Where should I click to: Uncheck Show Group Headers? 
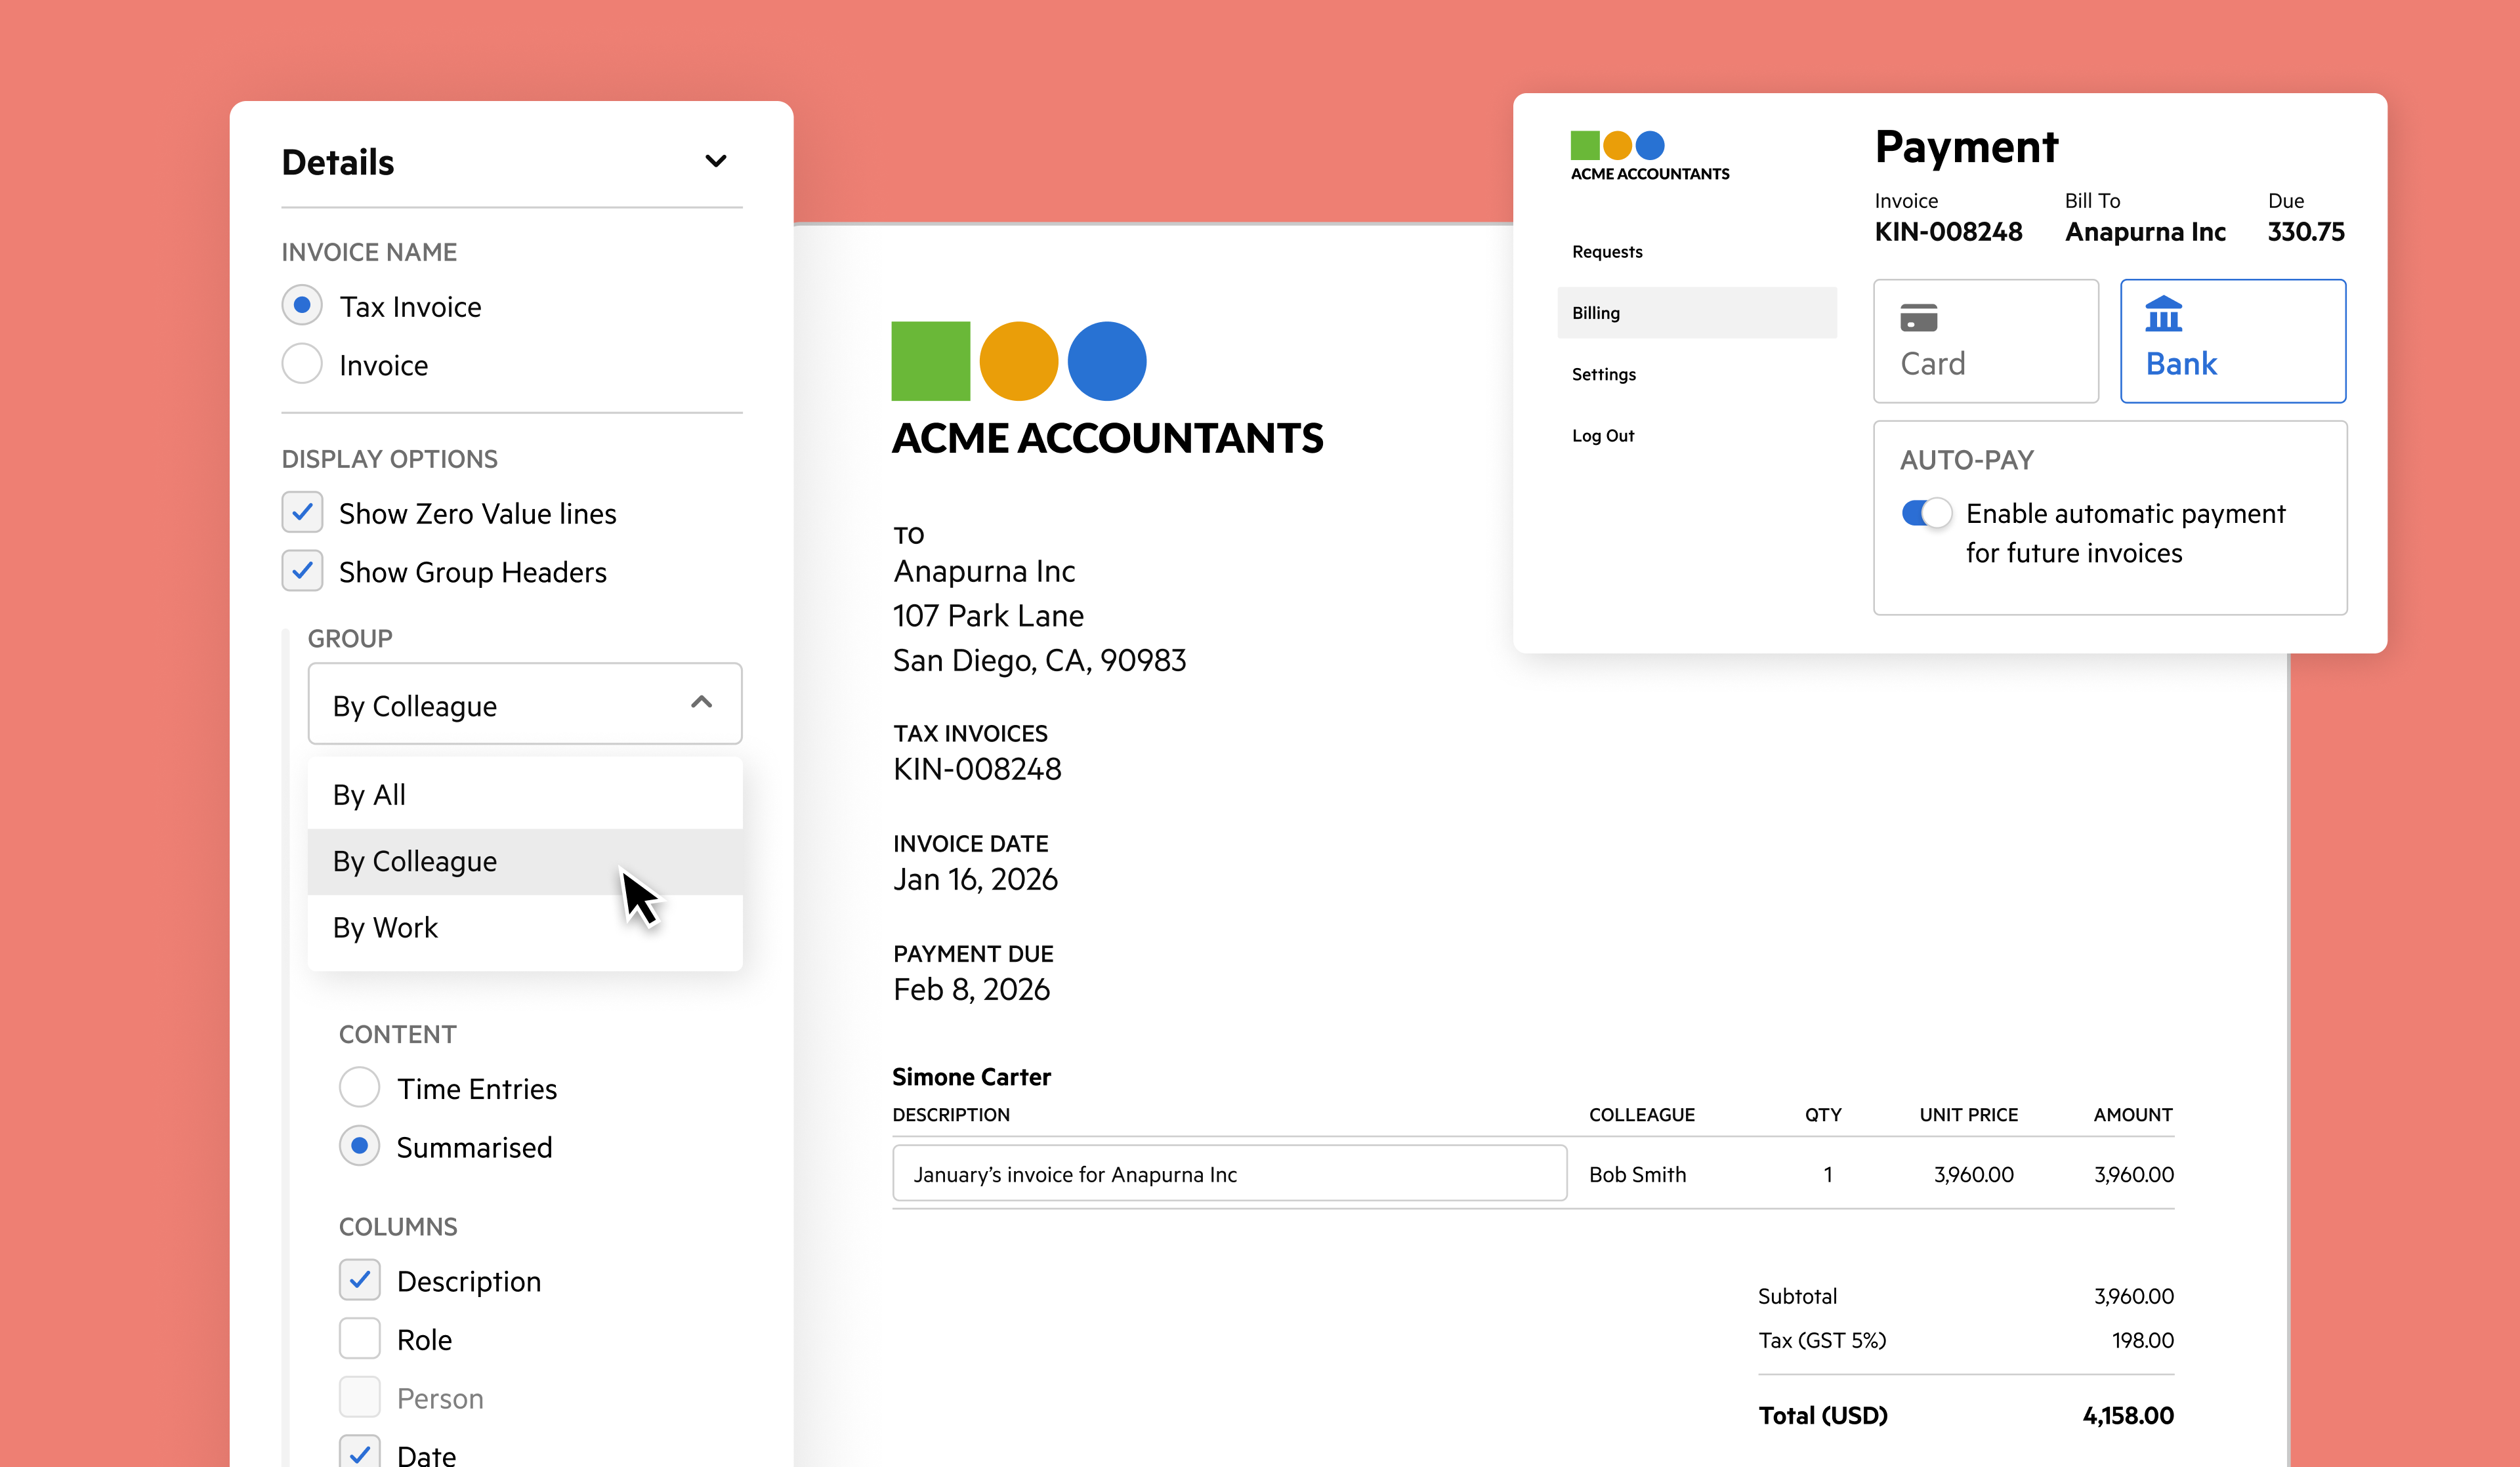coord(302,572)
